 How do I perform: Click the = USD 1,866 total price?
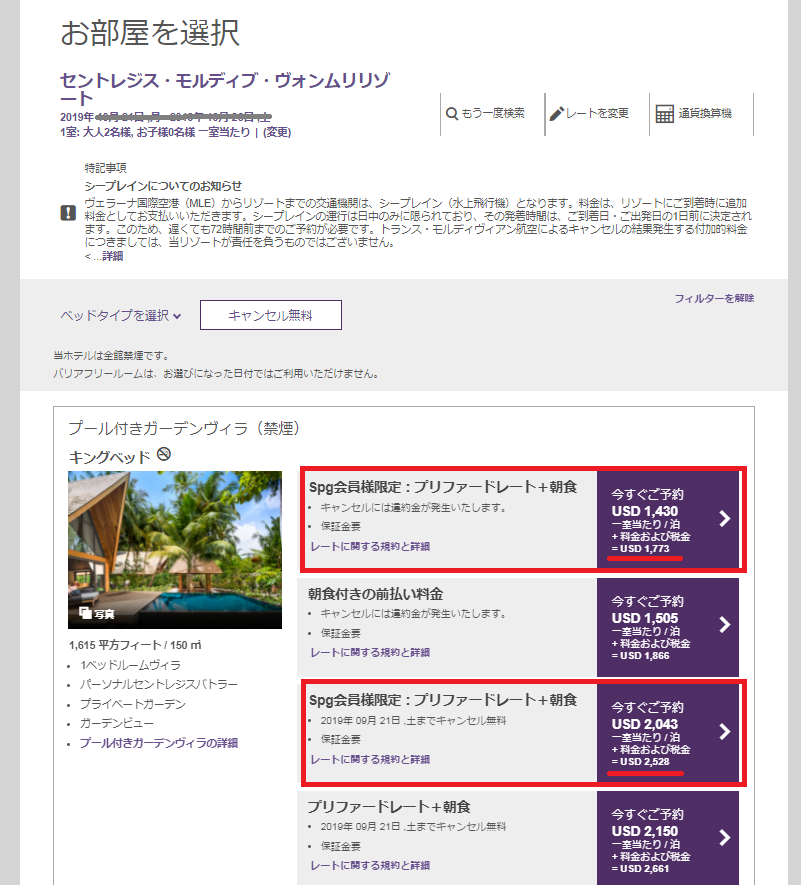coord(641,656)
